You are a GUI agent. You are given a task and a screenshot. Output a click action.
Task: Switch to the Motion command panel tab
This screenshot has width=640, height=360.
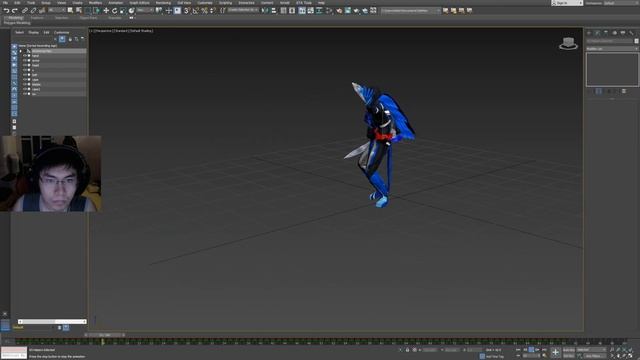(x=615, y=33)
